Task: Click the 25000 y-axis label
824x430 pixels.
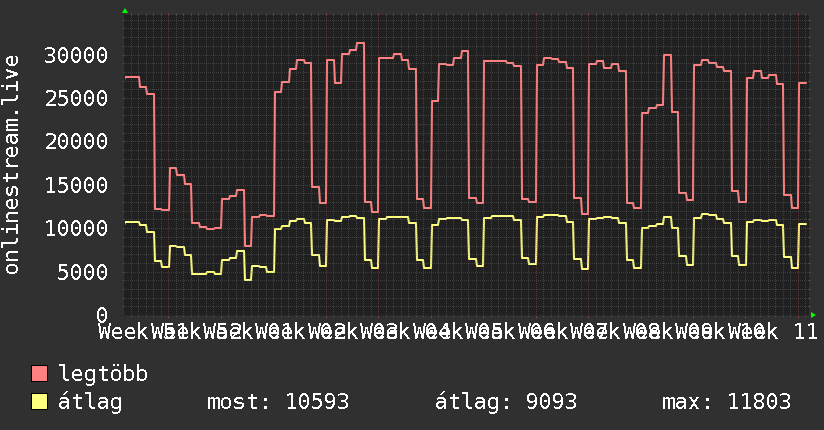Action: tap(76, 98)
